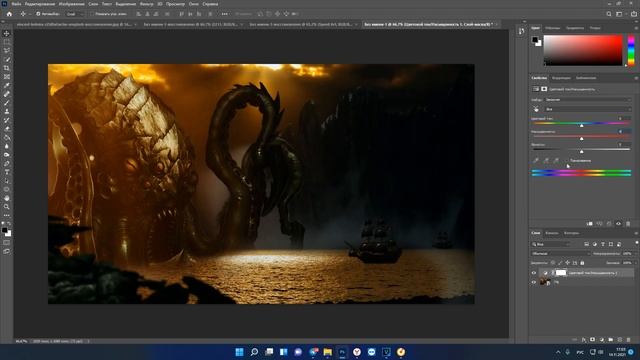
Task: Select the Rectangular Marquee tool
Action: [x=7, y=42]
